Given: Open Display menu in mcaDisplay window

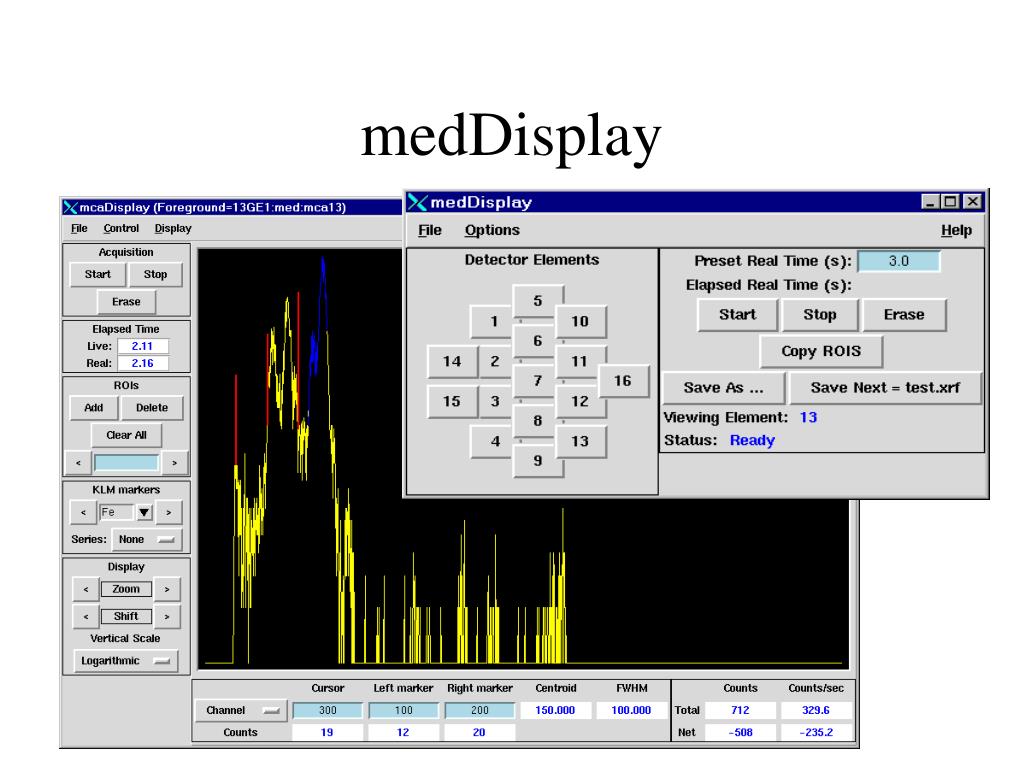Looking at the screenshot, I should pyautogui.click(x=173, y=229).
